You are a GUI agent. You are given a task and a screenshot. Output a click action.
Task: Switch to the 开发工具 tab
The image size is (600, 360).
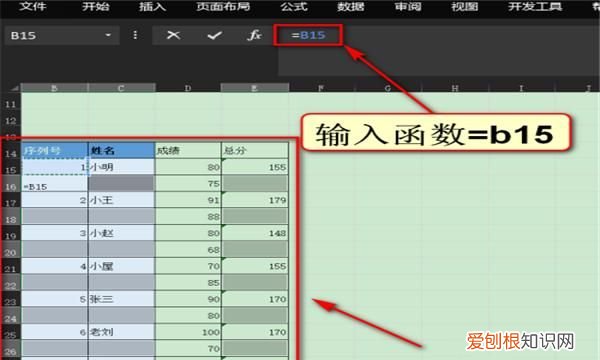tap(535, 6)
